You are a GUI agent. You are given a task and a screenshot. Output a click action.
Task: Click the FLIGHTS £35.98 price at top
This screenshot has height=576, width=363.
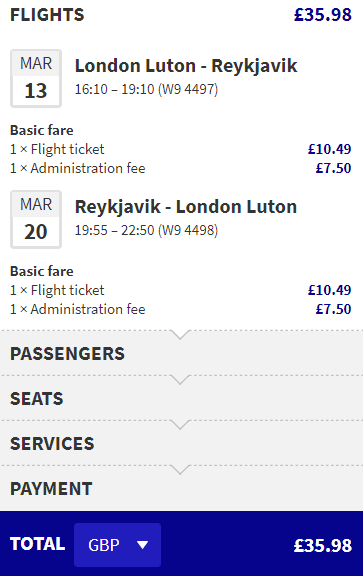323,15
